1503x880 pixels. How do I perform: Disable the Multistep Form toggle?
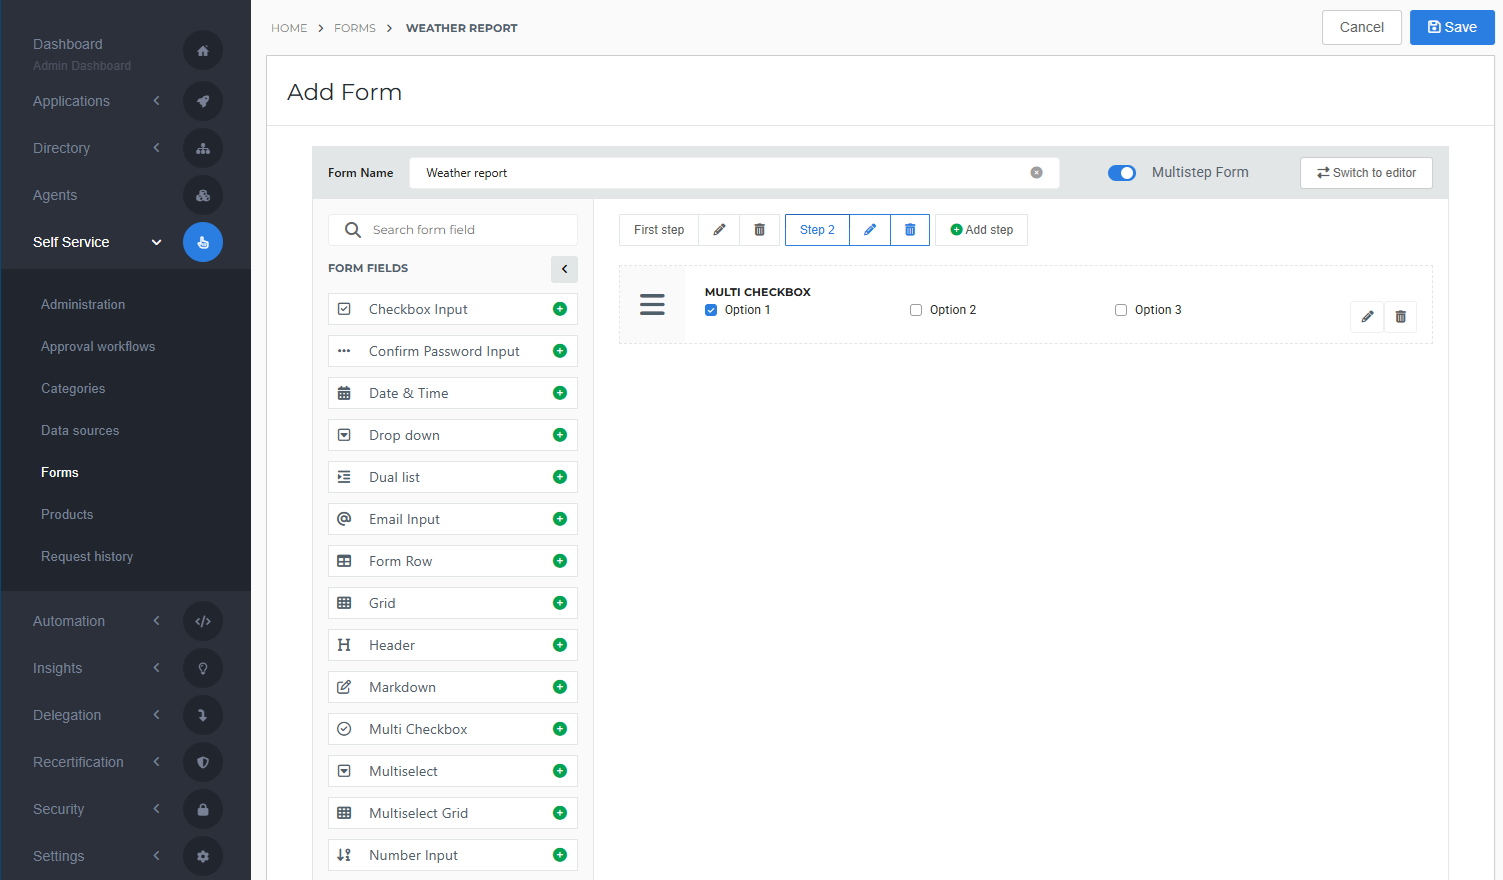[1122, 173]
